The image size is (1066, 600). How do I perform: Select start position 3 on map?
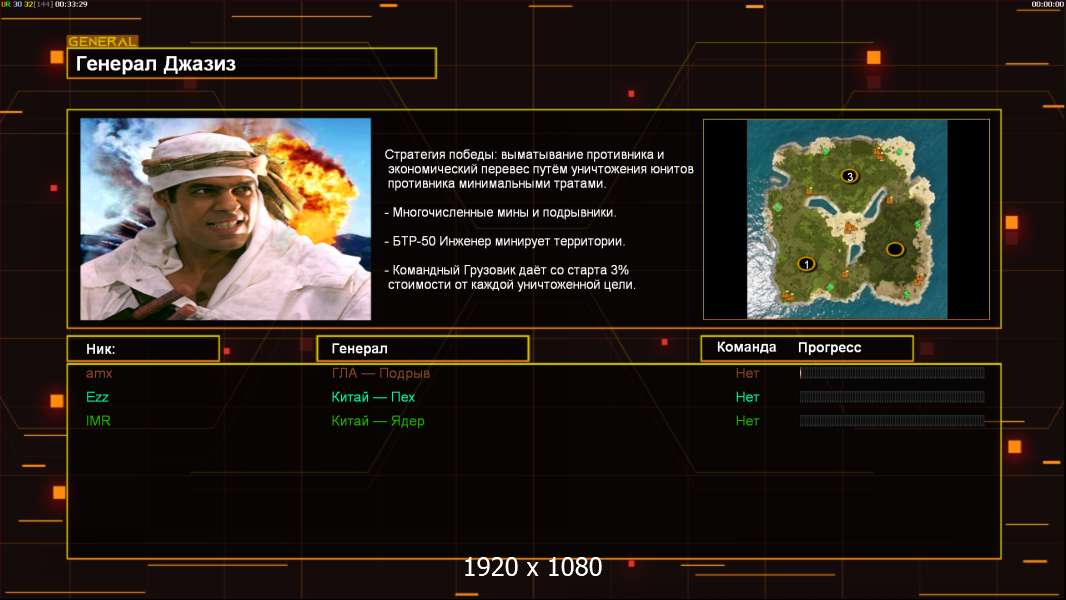pos(849,176)
